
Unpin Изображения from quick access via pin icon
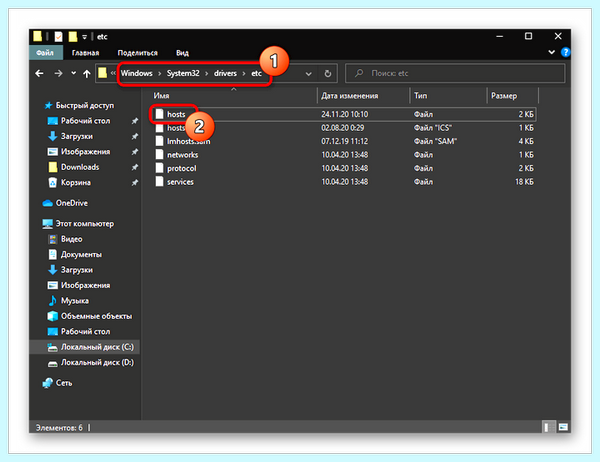[135, 152]
